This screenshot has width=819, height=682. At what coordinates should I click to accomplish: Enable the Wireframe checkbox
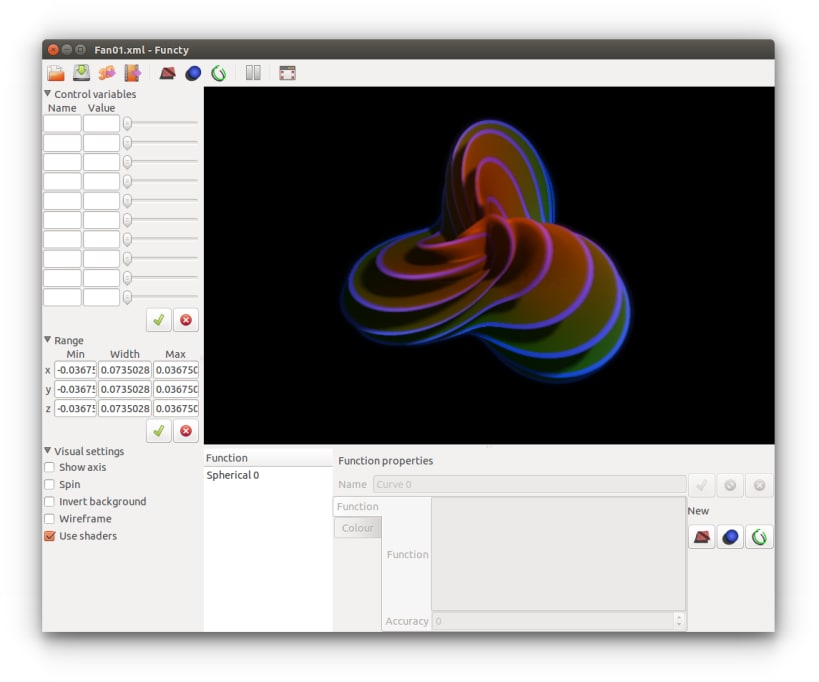coord(50,519)
